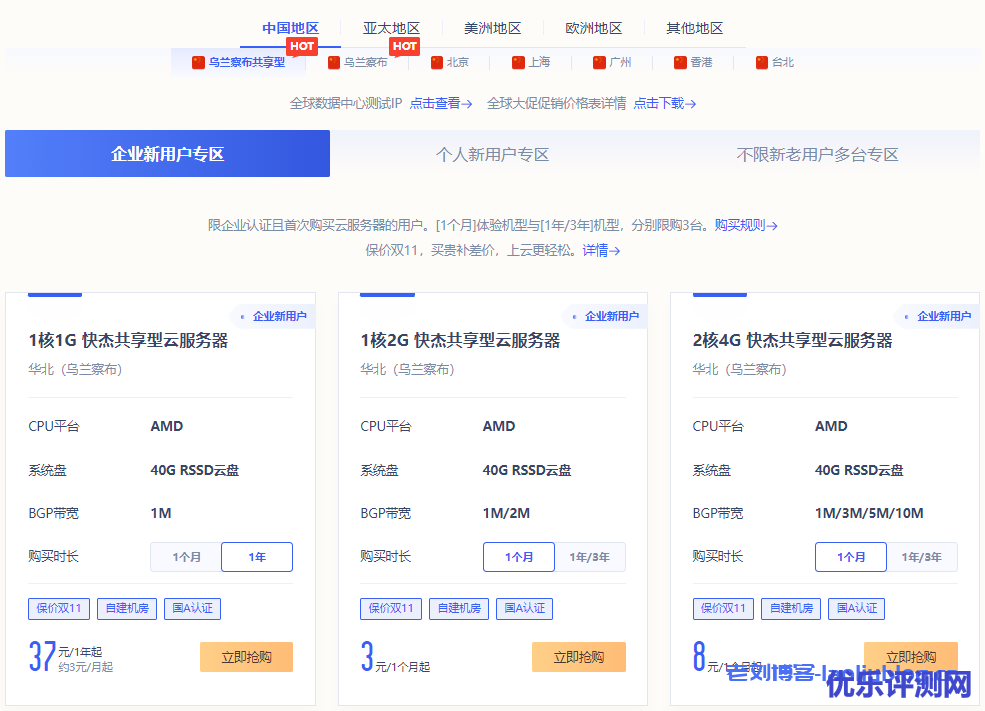Switch to the 亚太地区 region tab
The width and height of the screenshot is (985, 711).
(391, 28)
